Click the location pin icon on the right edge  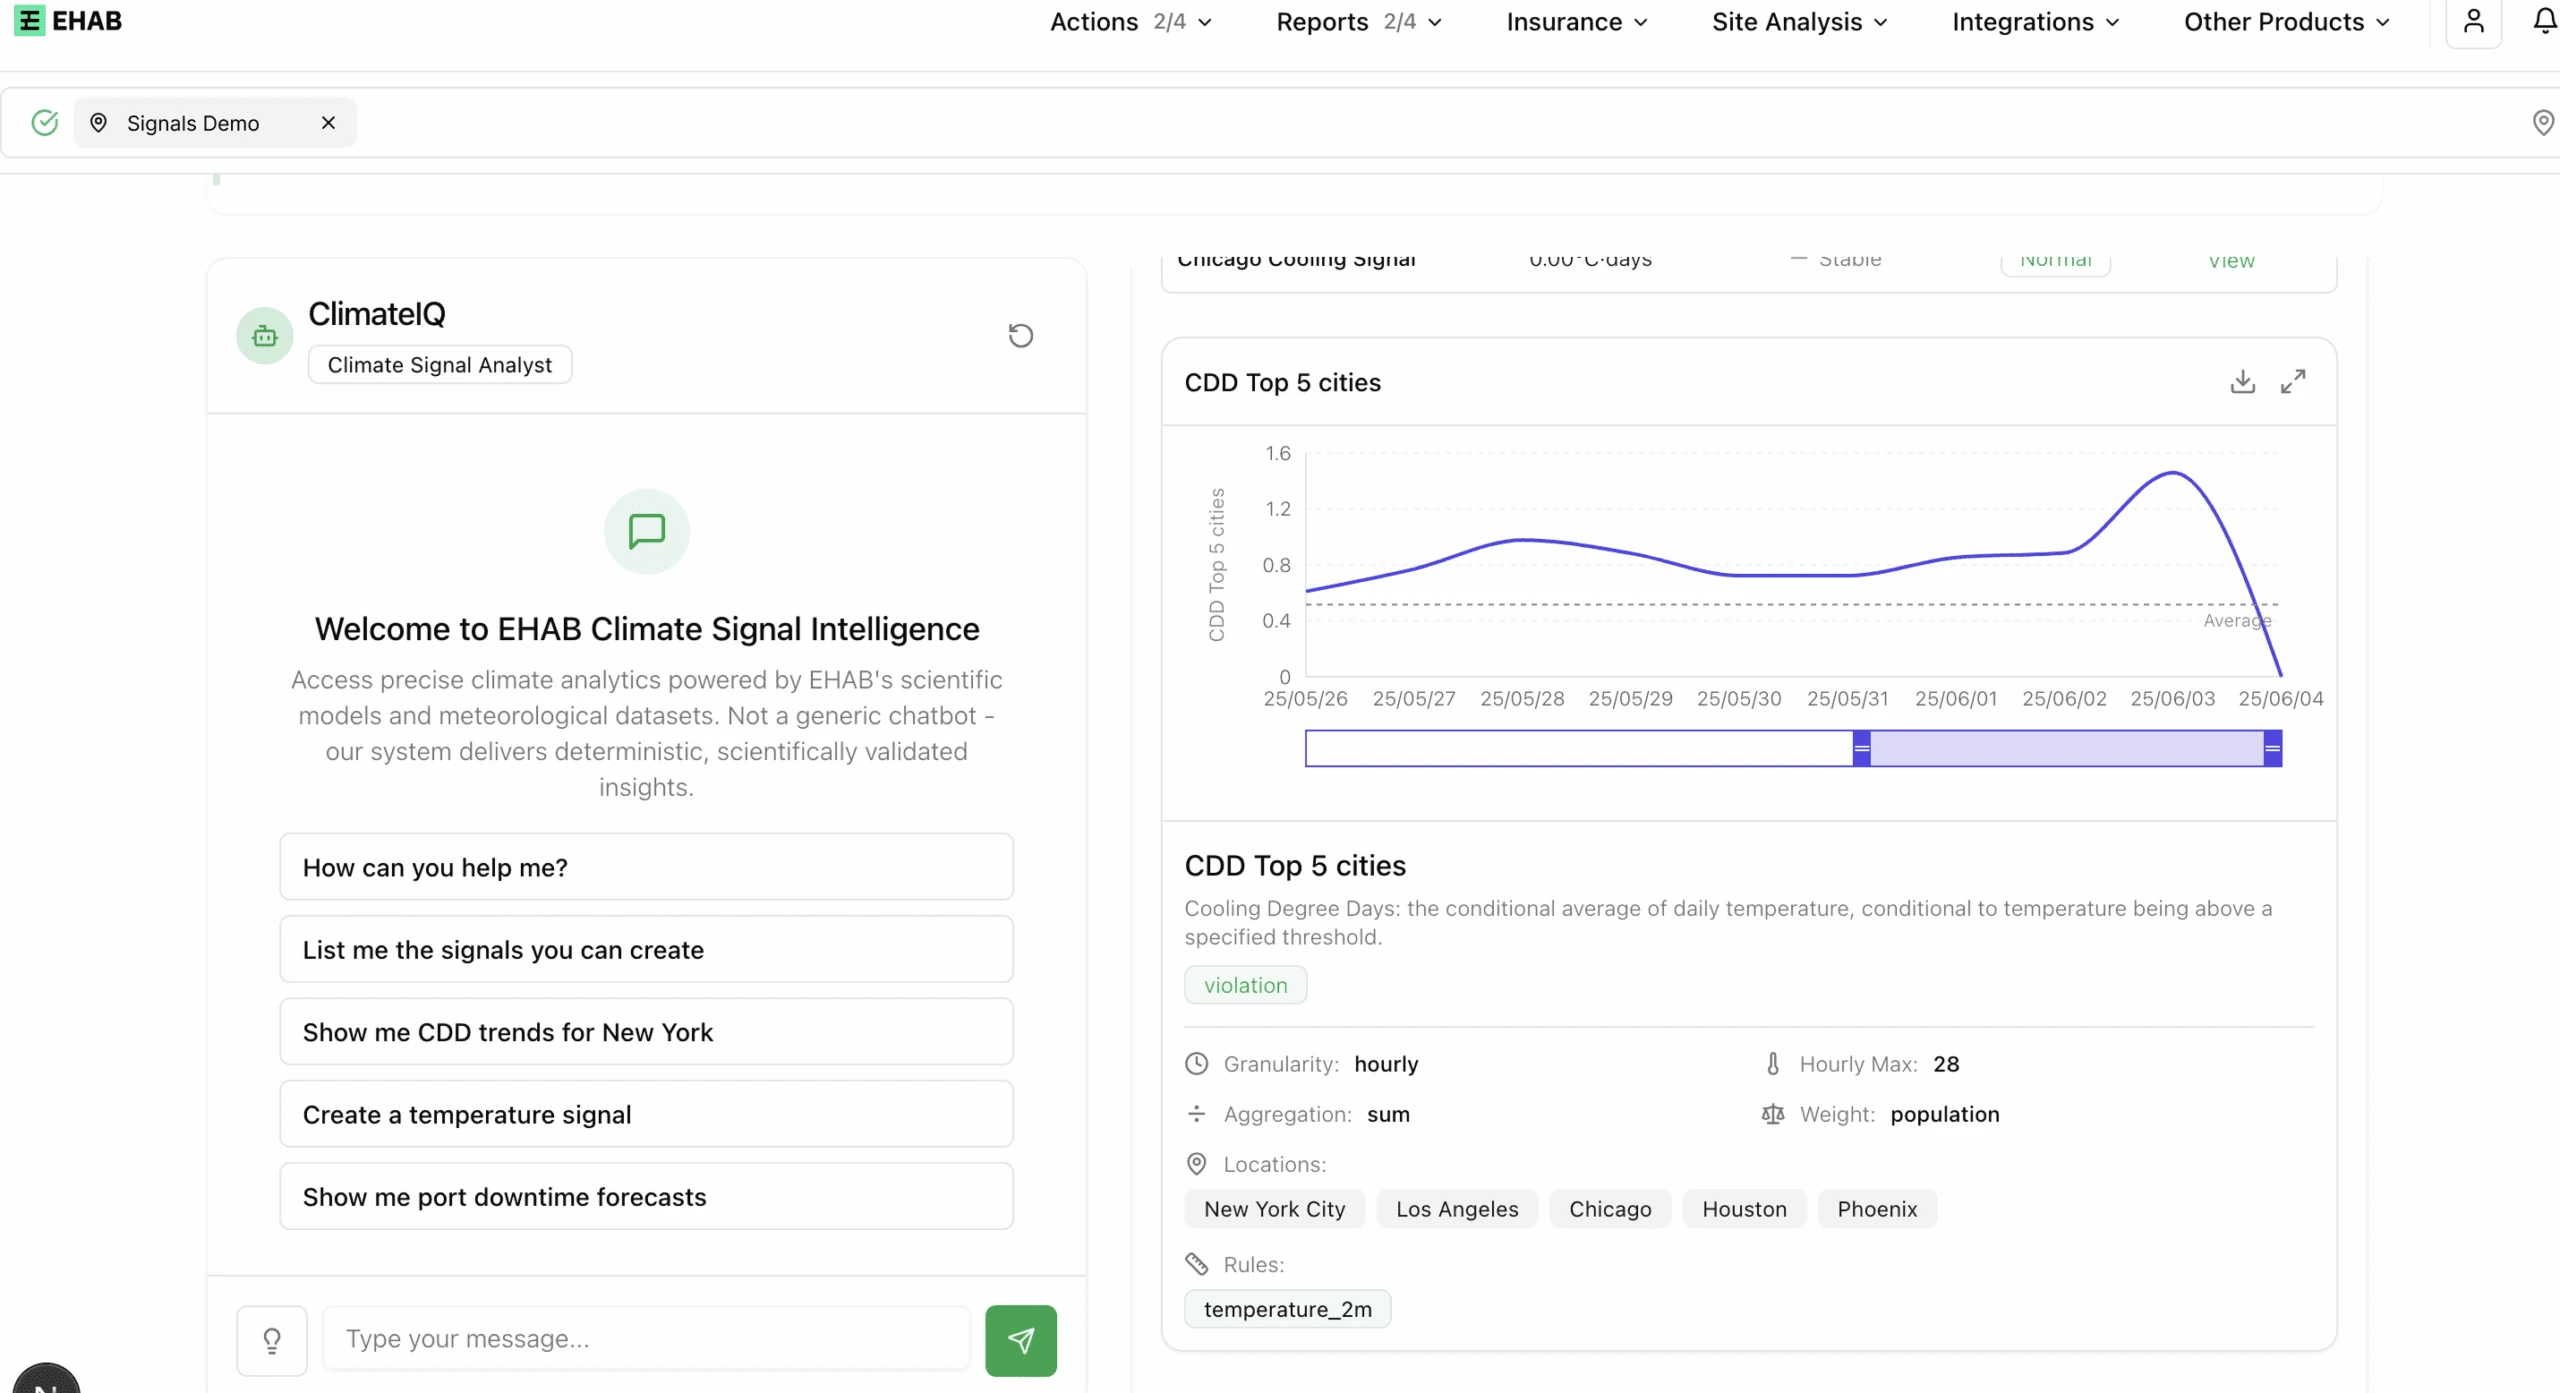coord(2543,122)
